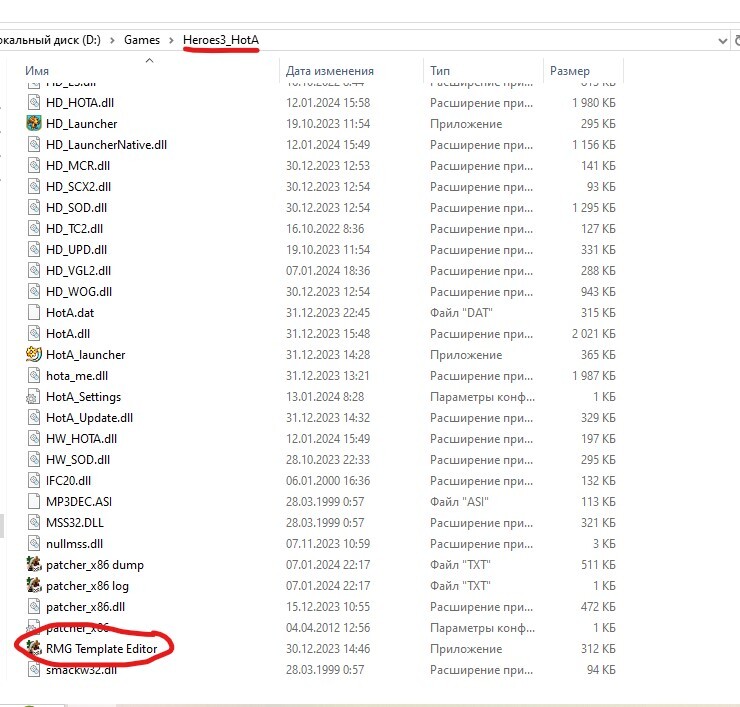Click the type Файл "ASI"

tap(459, 501)
